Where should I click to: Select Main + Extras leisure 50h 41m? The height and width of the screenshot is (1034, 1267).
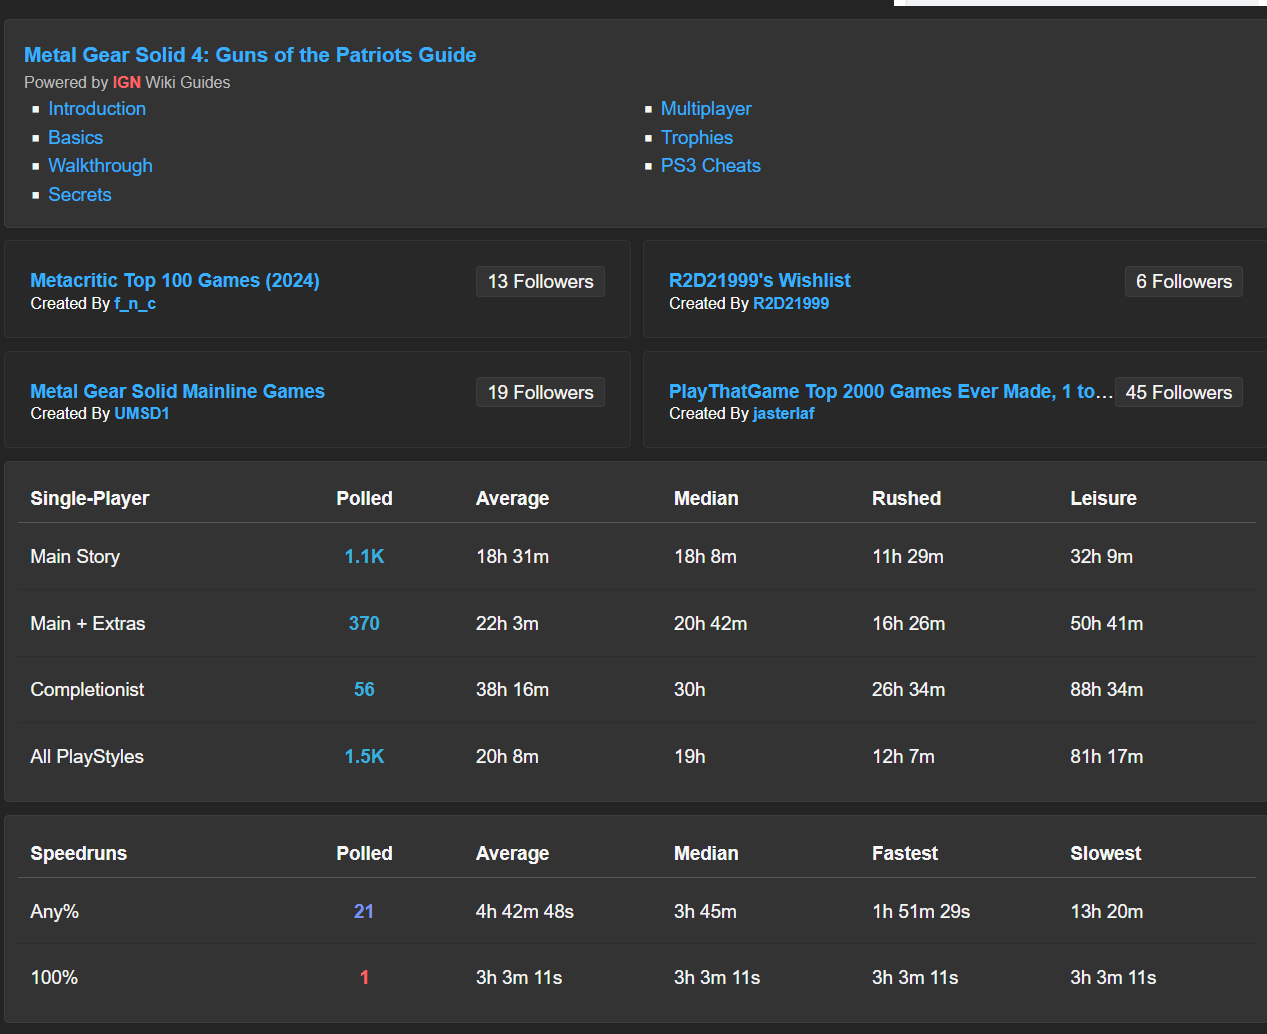1106,624
